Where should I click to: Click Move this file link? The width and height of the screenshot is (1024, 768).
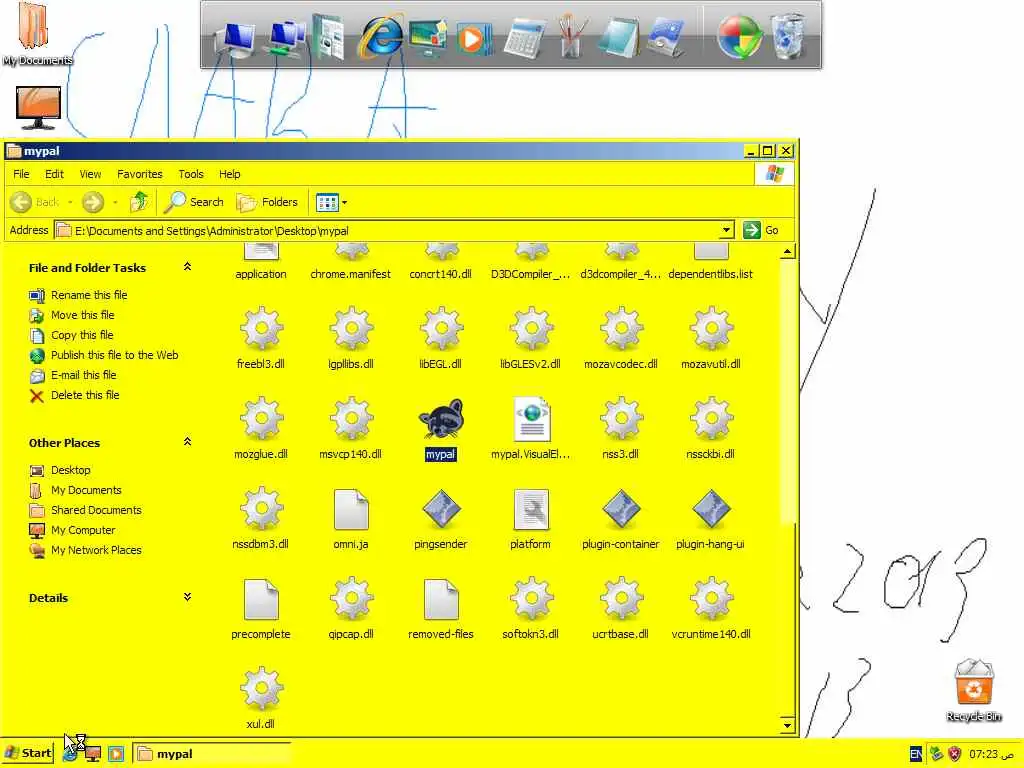pyautogui.click(x=82, y=315)
